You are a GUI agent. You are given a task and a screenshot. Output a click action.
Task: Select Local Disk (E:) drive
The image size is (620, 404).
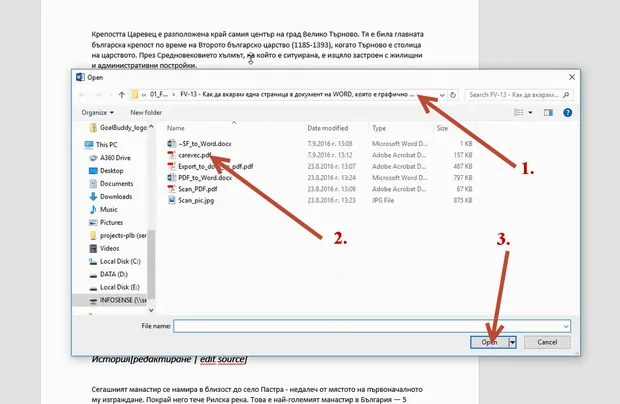coord(119,287)
